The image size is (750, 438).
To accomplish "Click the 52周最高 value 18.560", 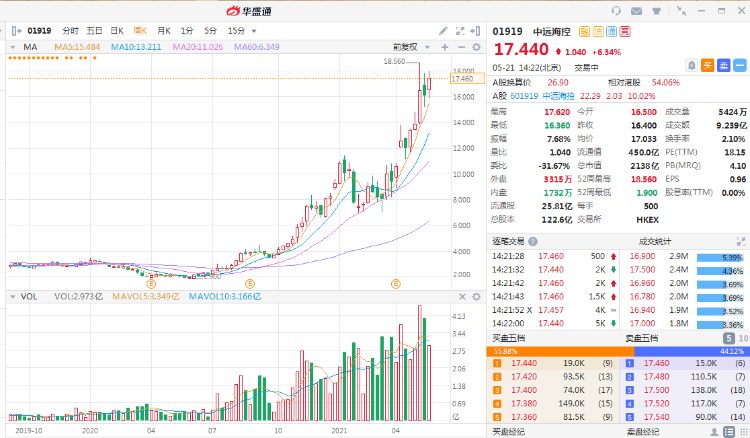I will tap(644, 179).
